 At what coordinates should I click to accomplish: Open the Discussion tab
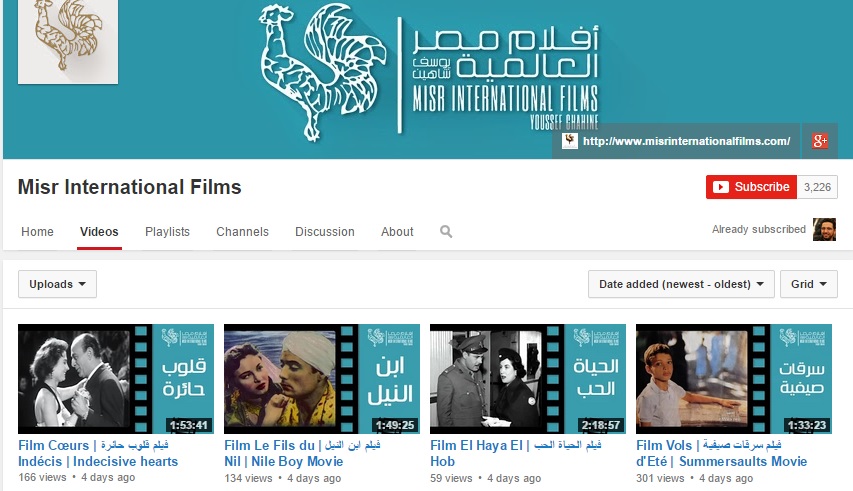click(325, 232)
